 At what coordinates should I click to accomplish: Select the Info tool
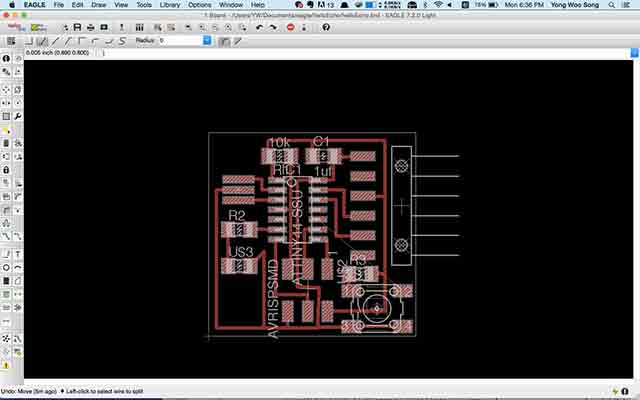tap(6, 59)
